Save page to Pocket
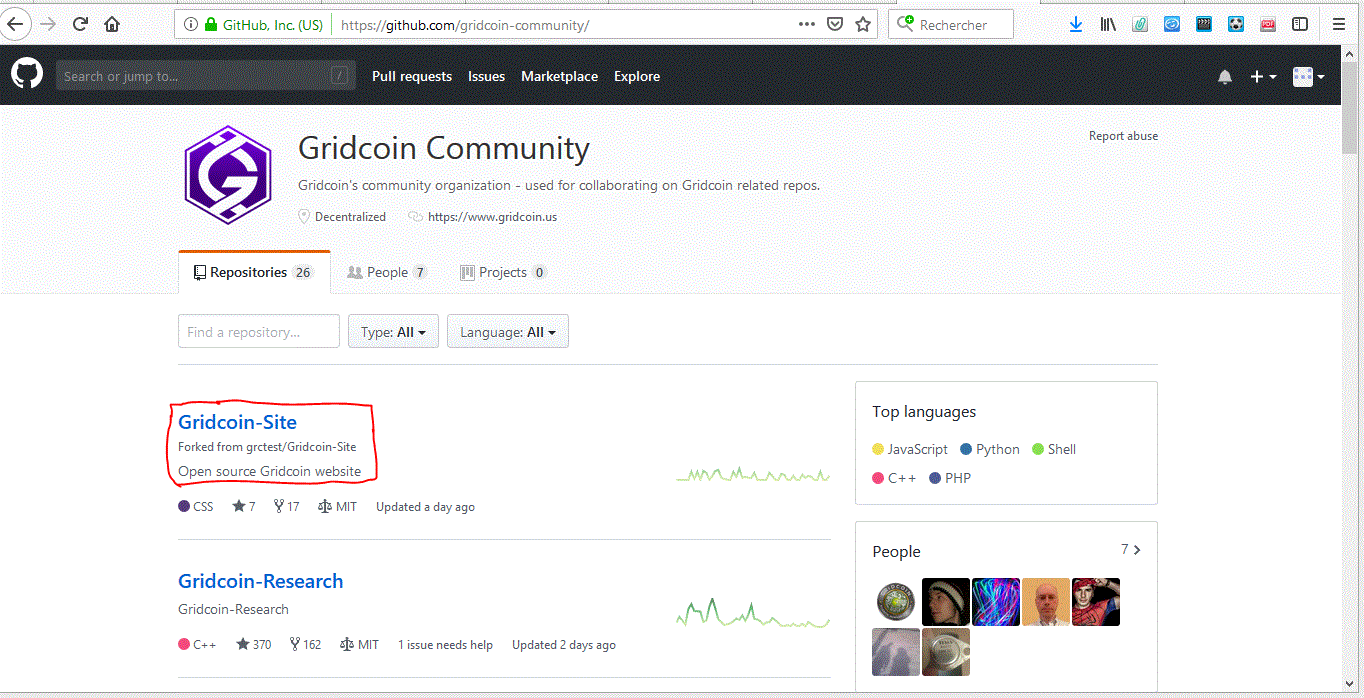 (x=835, y=25)
